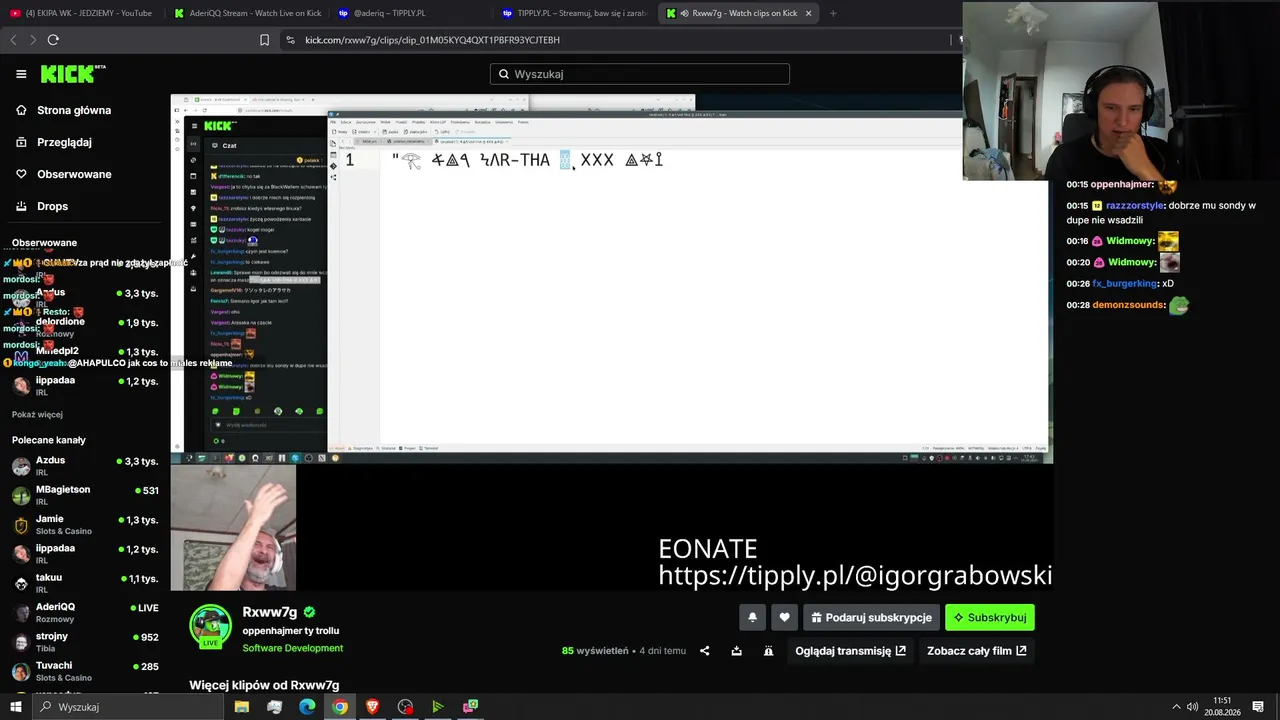Click the Podaruj subskrypcje button
Image resolution: width=1280 pixels, height=720 pixels.
[871, 617]
